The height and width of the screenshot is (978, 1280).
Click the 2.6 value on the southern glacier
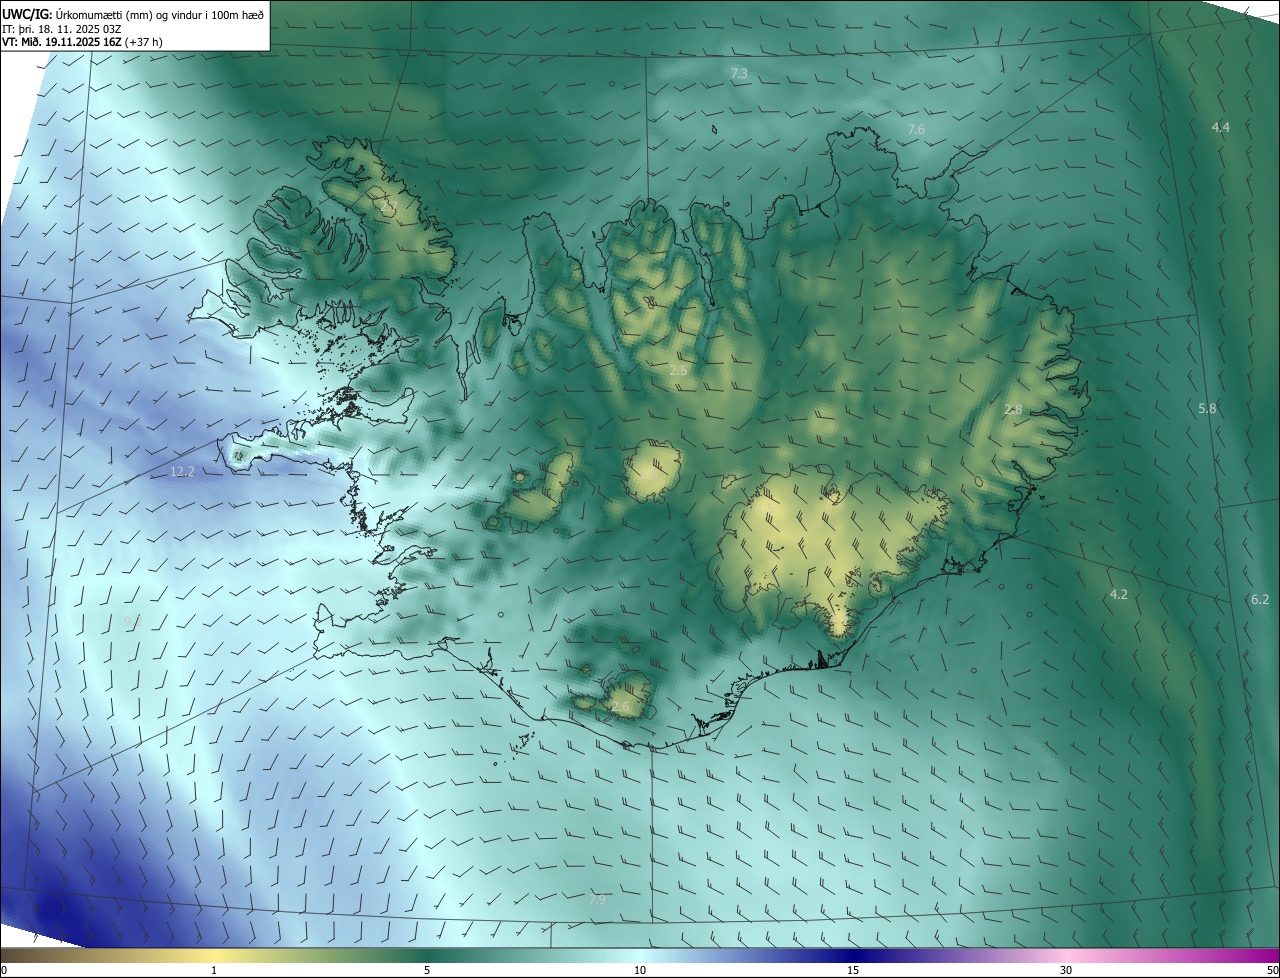tap(620, 707)
